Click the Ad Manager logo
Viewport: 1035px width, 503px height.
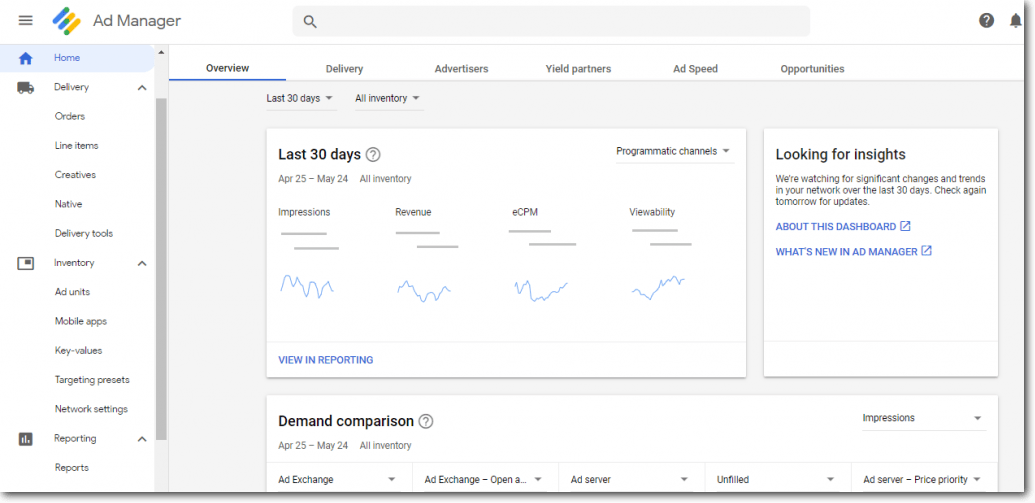click(67, 21)
